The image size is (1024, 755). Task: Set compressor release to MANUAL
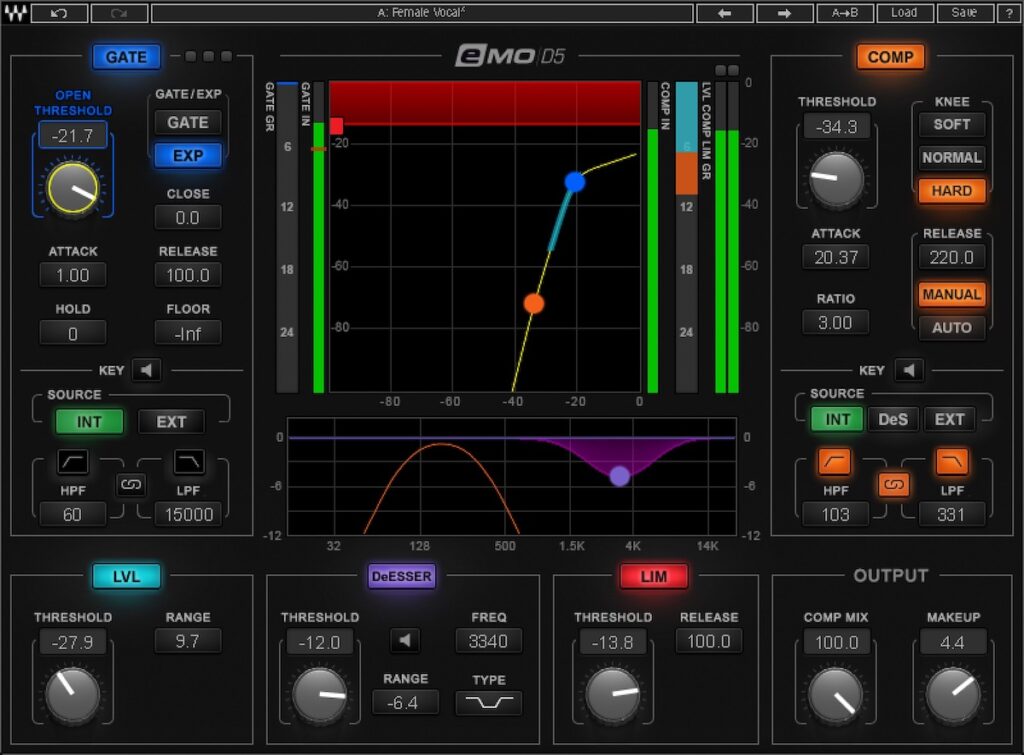(x=952, y=295)
